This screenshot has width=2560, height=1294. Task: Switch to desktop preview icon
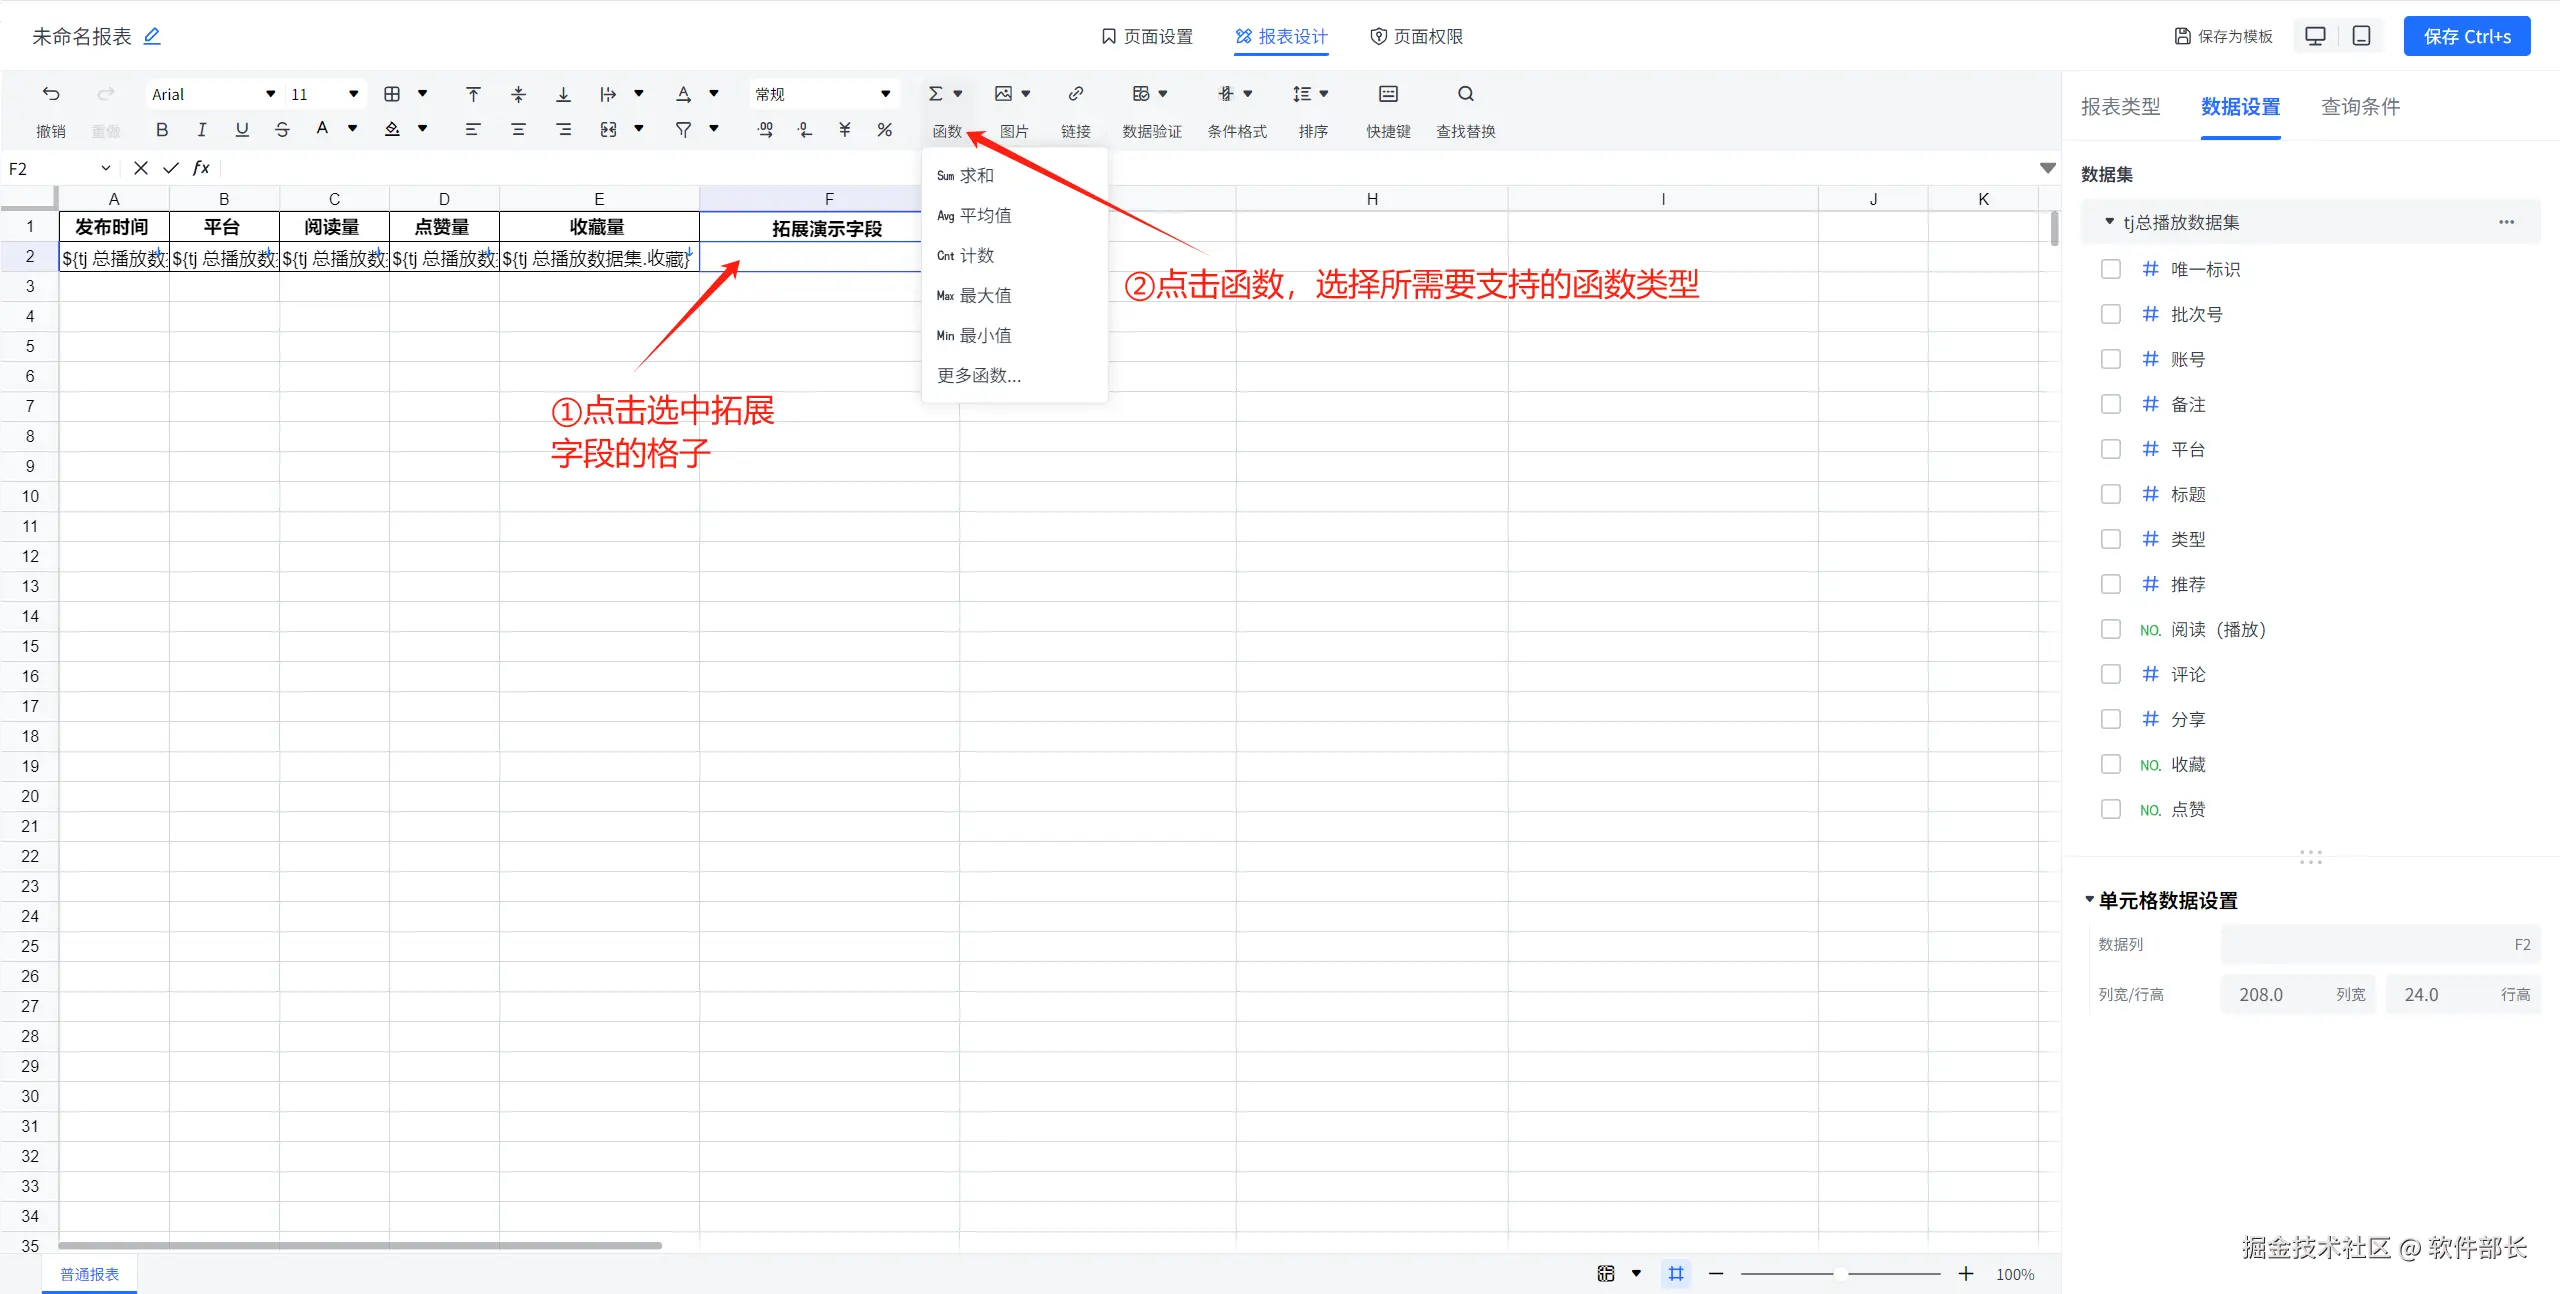(x=2315, y=36)
